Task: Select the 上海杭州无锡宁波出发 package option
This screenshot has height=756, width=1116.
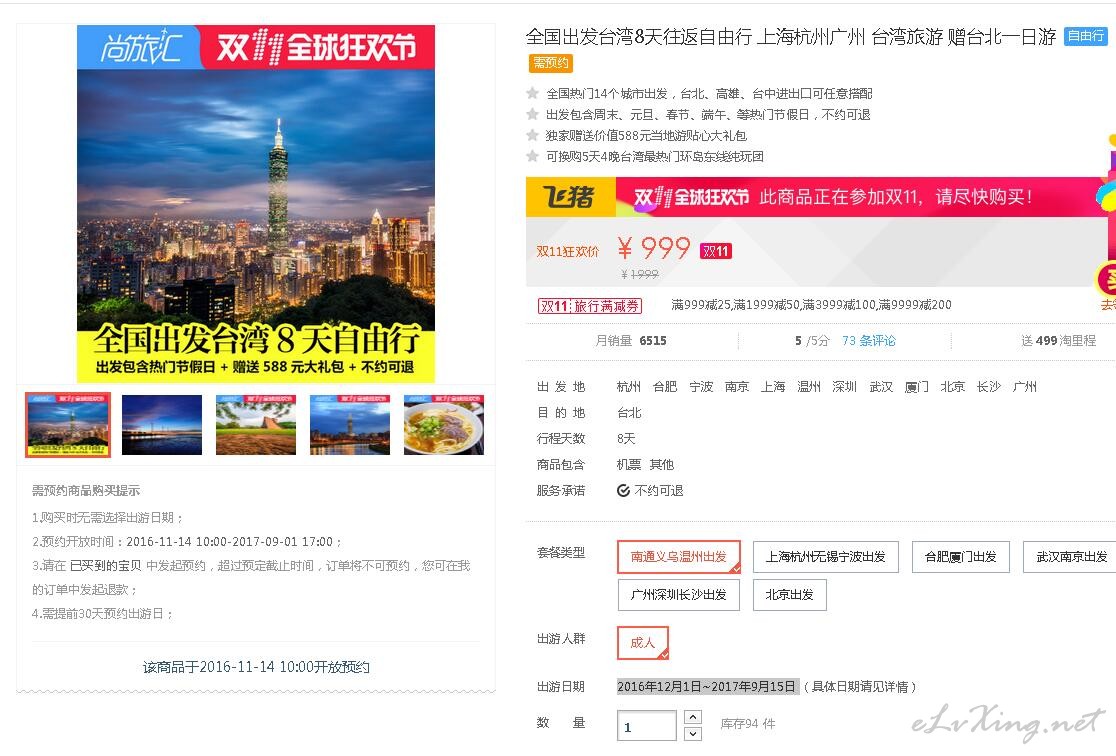Action: (x=826, y=557)
